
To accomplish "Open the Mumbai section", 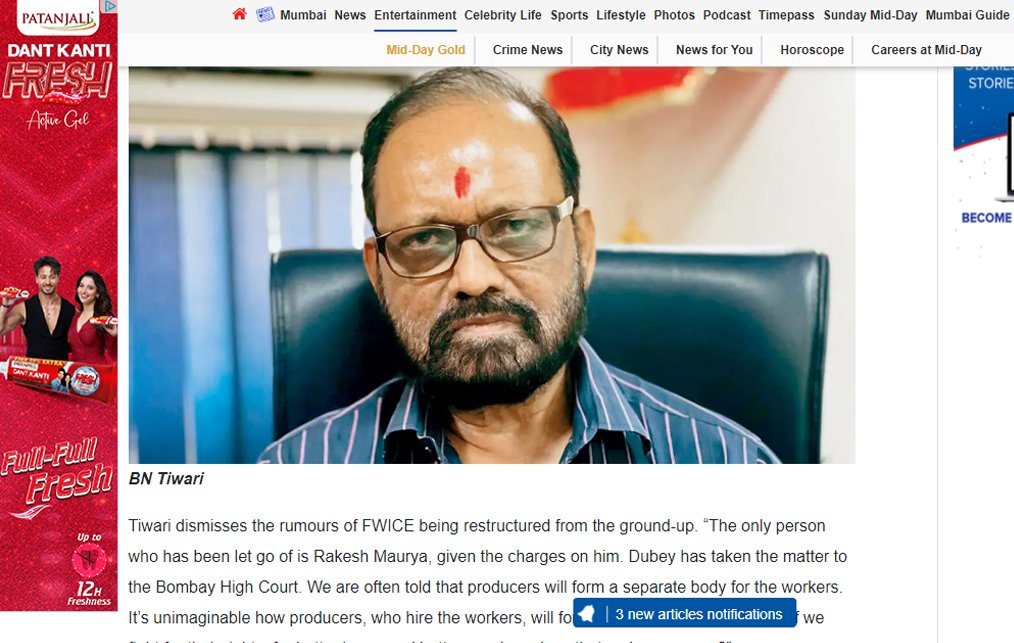I will 303,15.
